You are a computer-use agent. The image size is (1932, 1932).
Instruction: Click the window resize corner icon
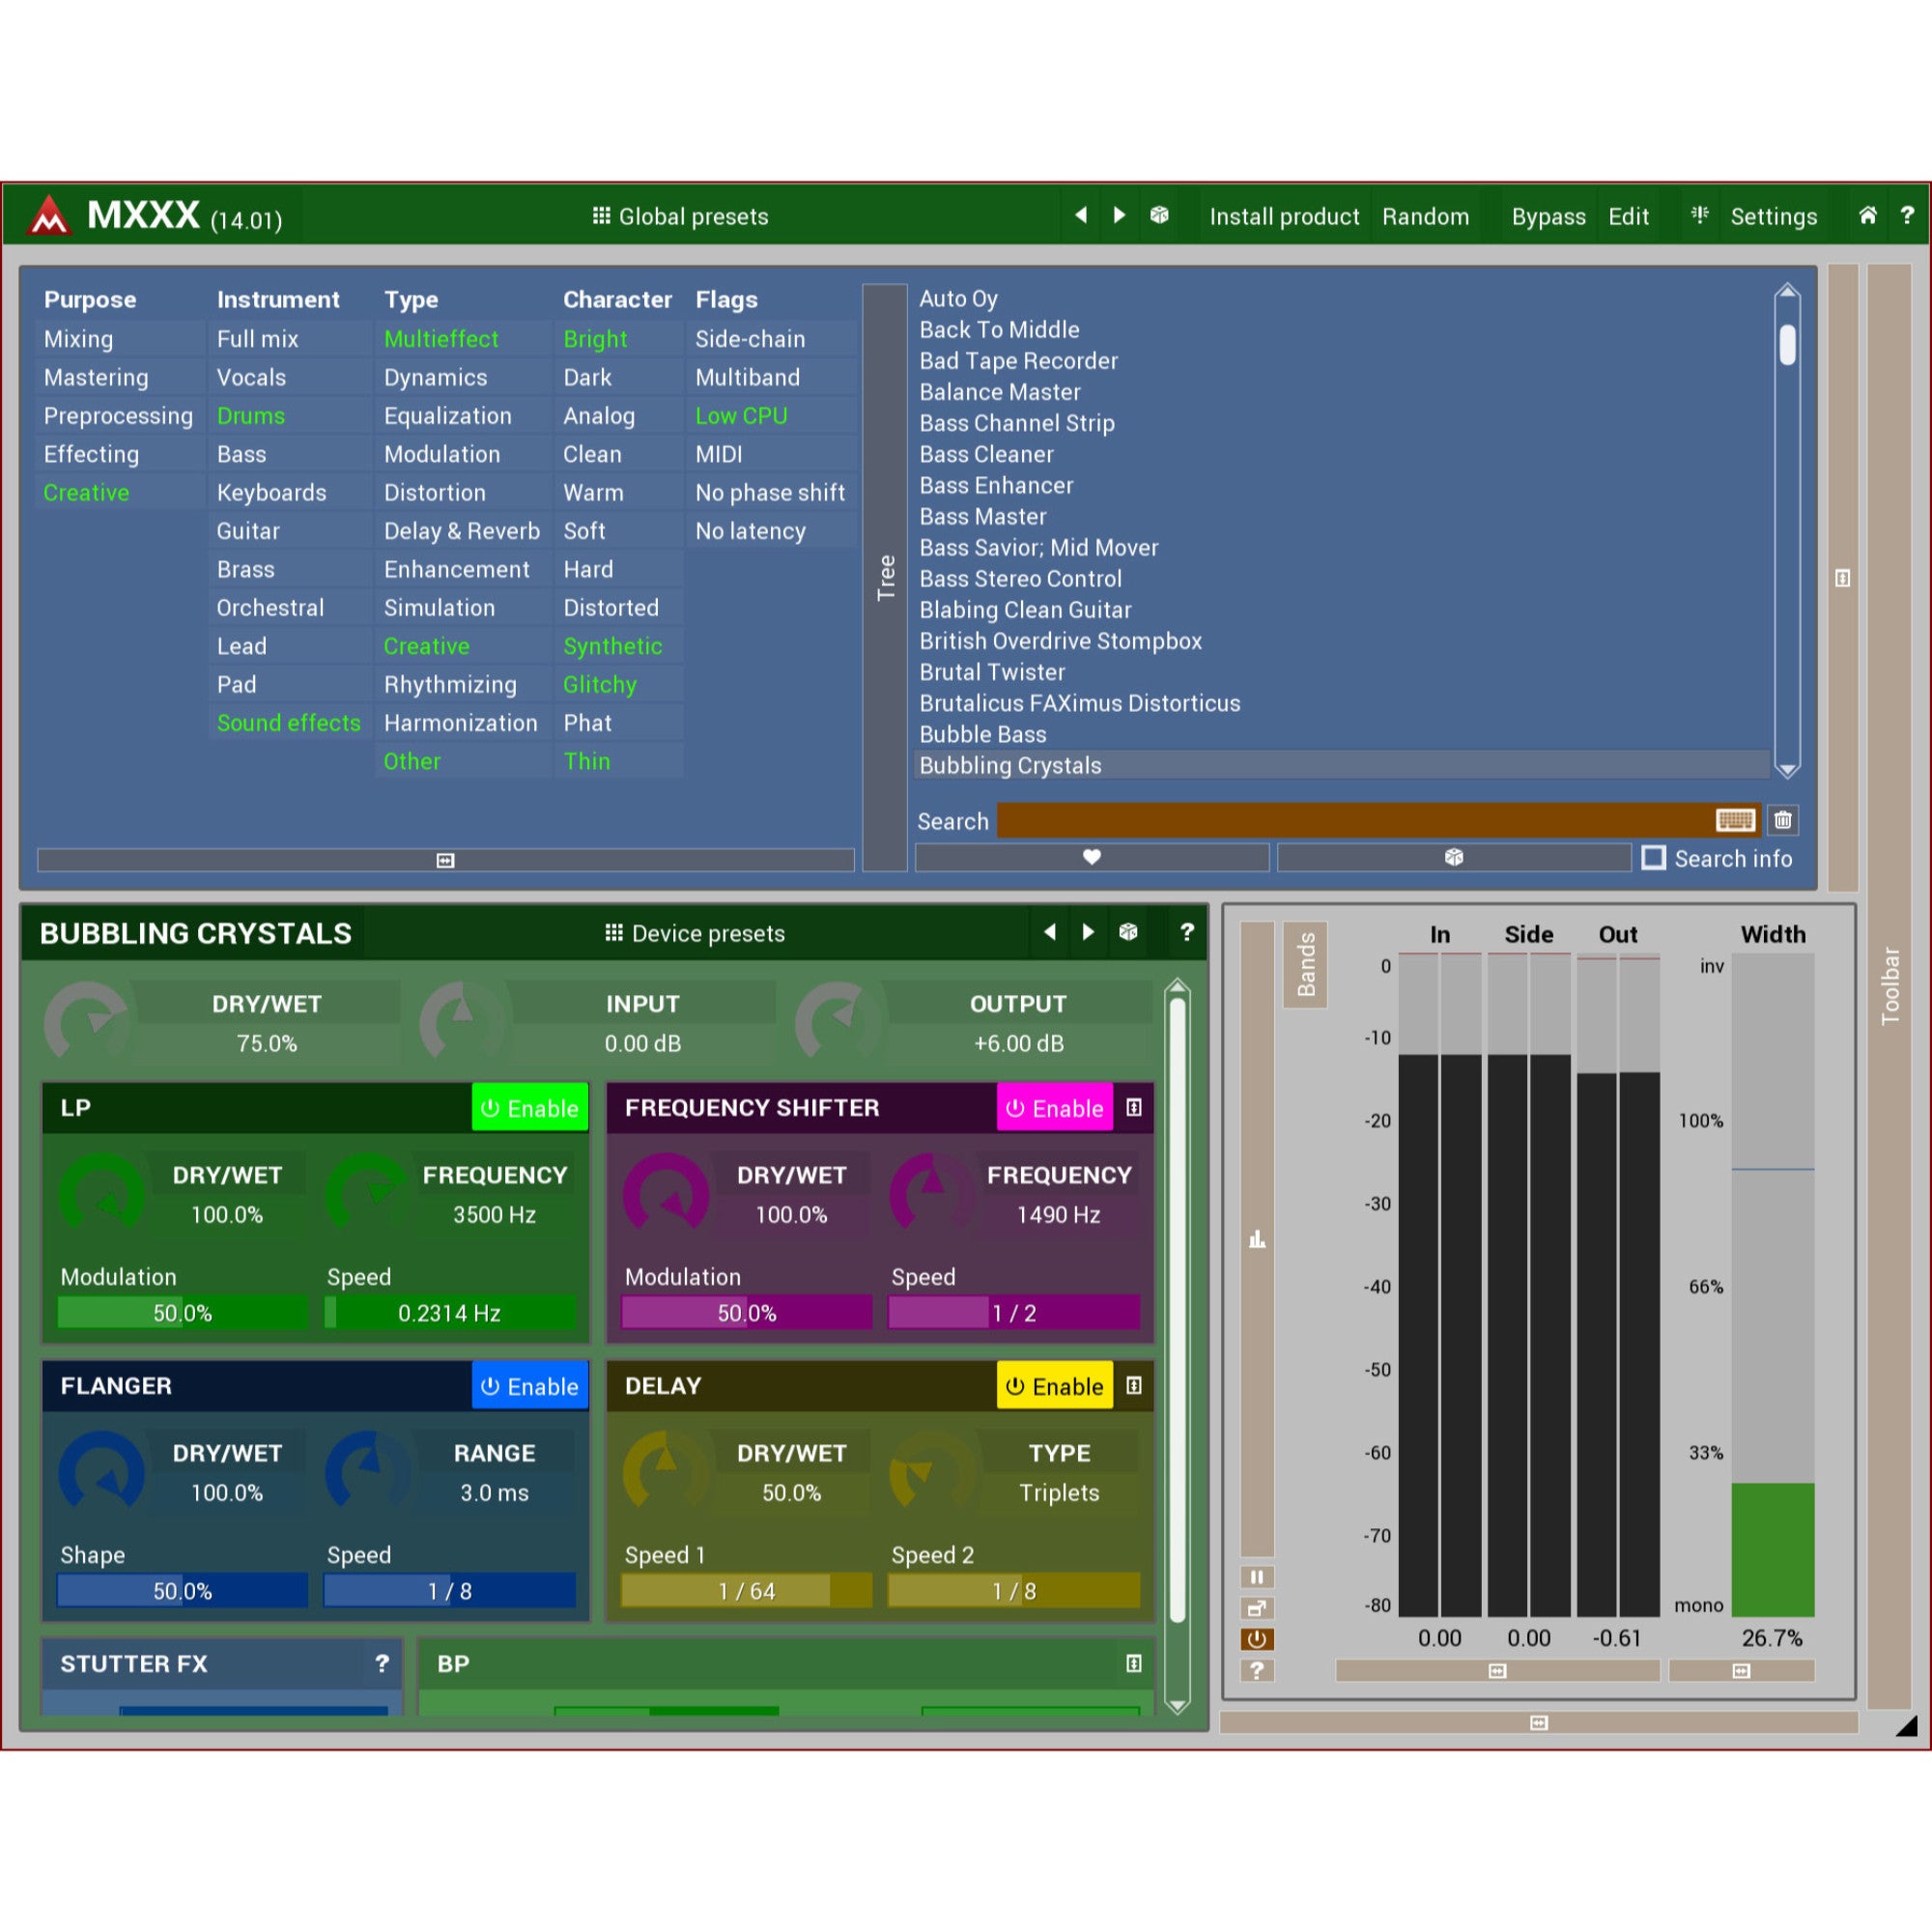[x=1906, y=1725]
